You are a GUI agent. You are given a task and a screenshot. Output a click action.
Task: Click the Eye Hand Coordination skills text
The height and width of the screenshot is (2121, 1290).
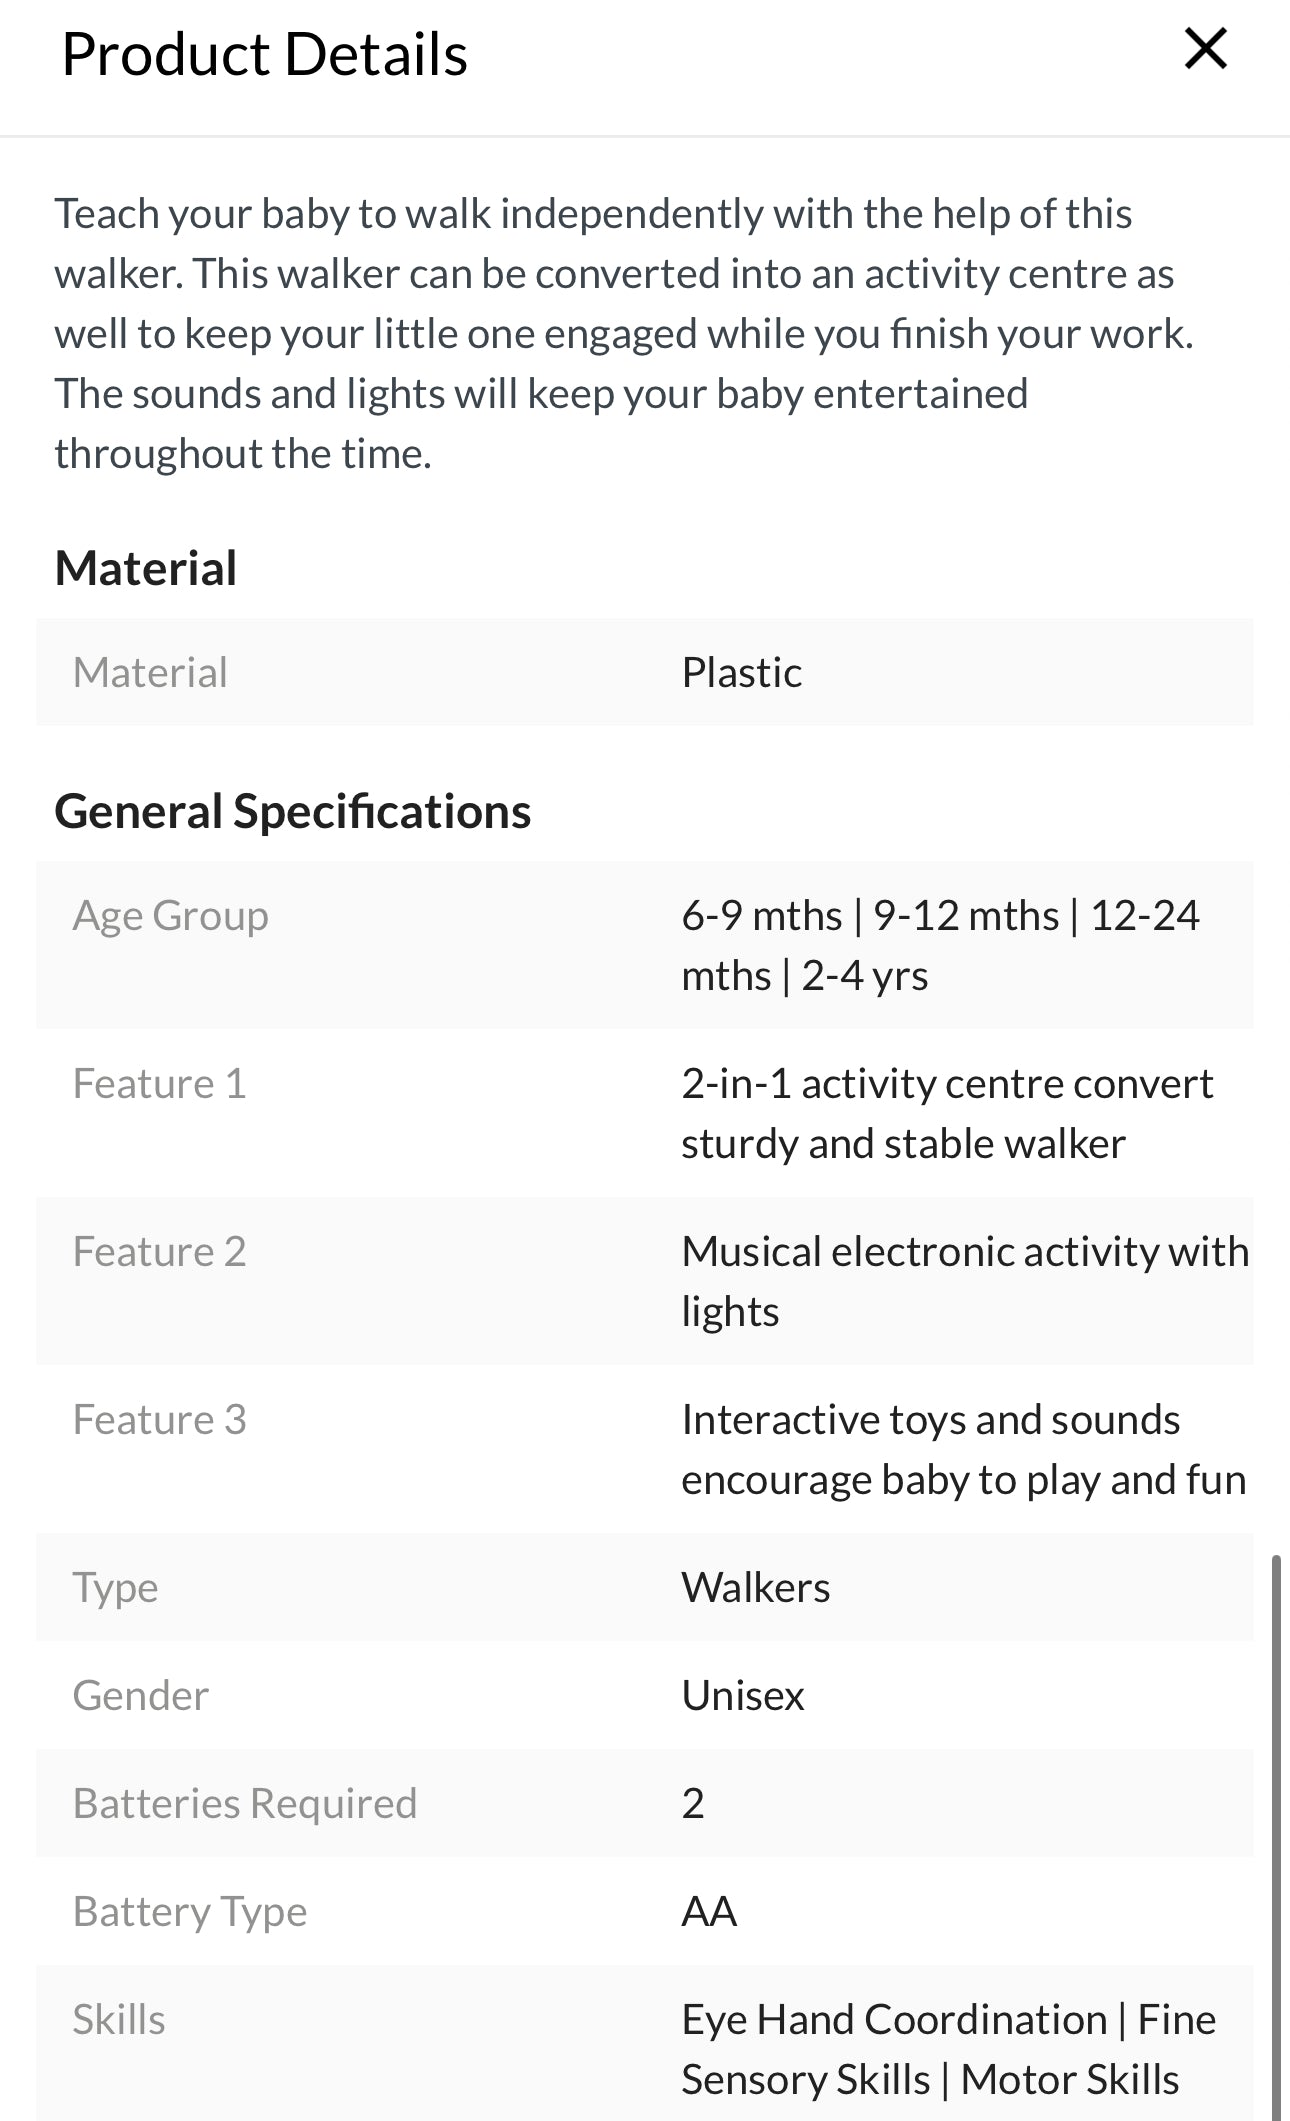947,2049
